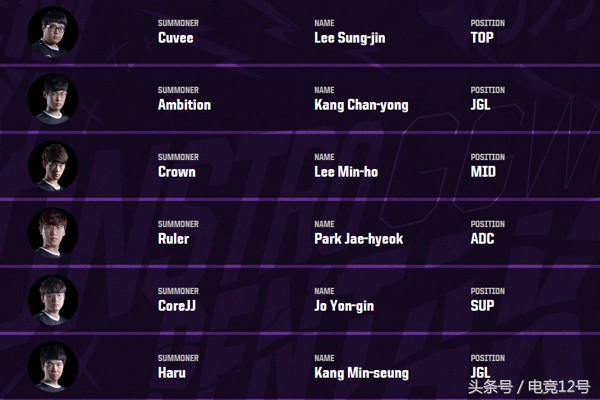
Task: Select the name Kang Min-seung
Action: coord(362,373)
